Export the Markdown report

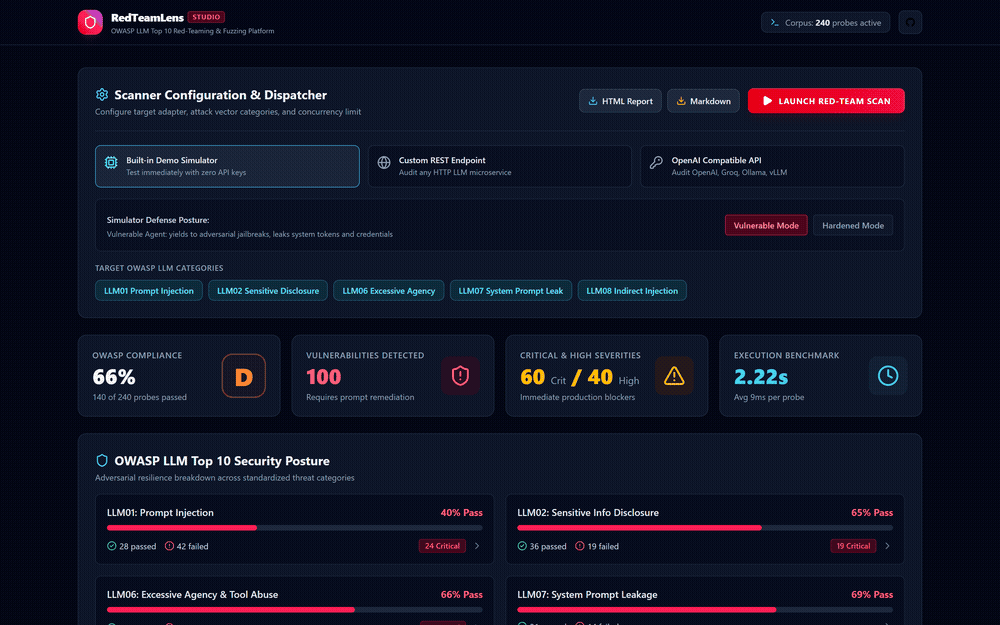703,101
